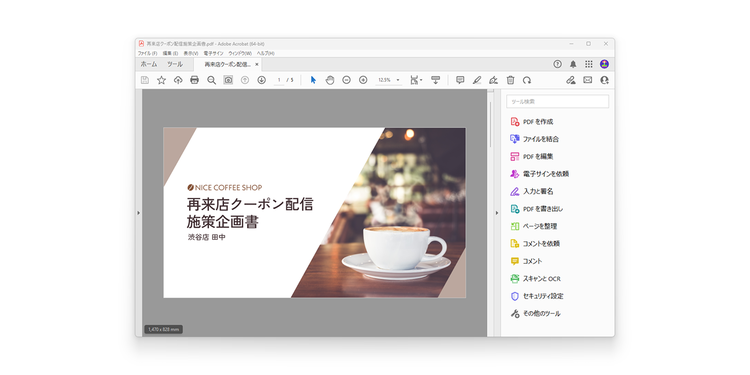Rotate the page with the circular arrow

point(527,80)
